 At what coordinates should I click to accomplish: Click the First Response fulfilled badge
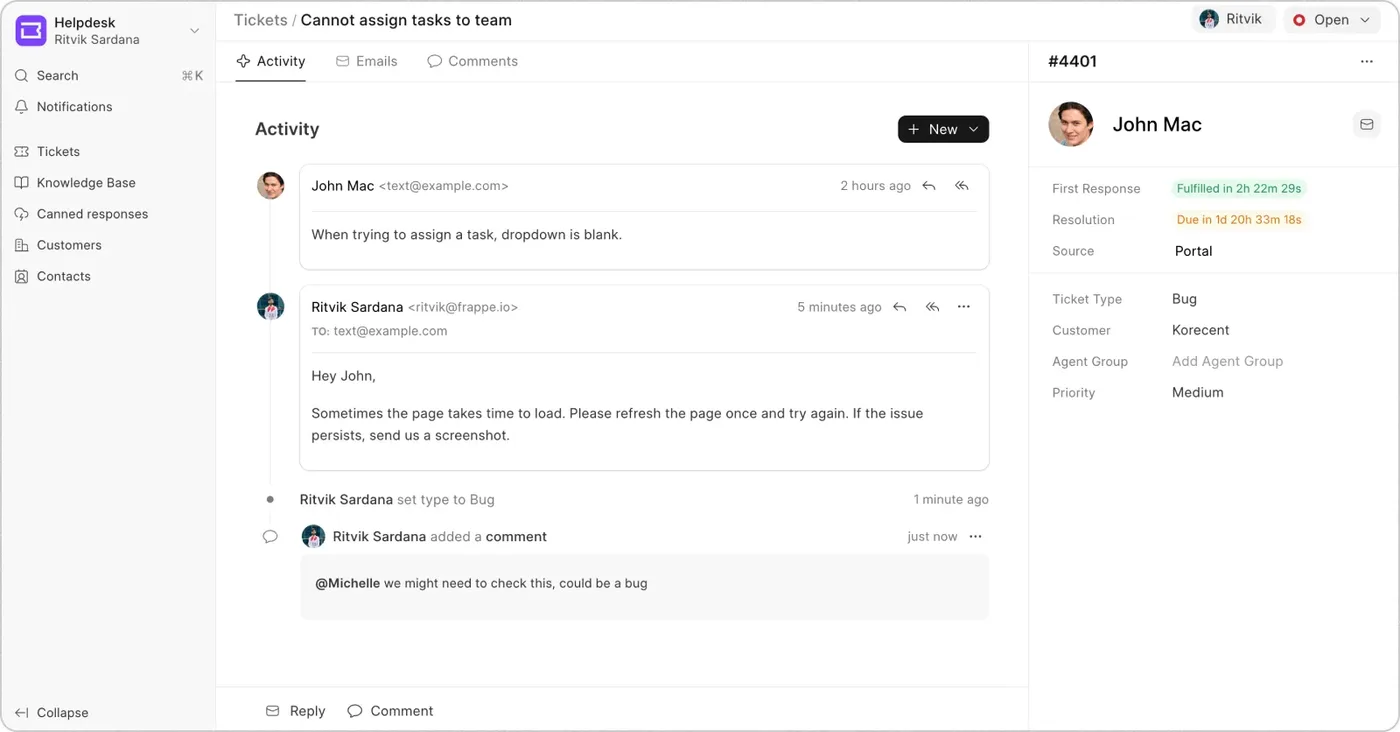(1239, 188)
